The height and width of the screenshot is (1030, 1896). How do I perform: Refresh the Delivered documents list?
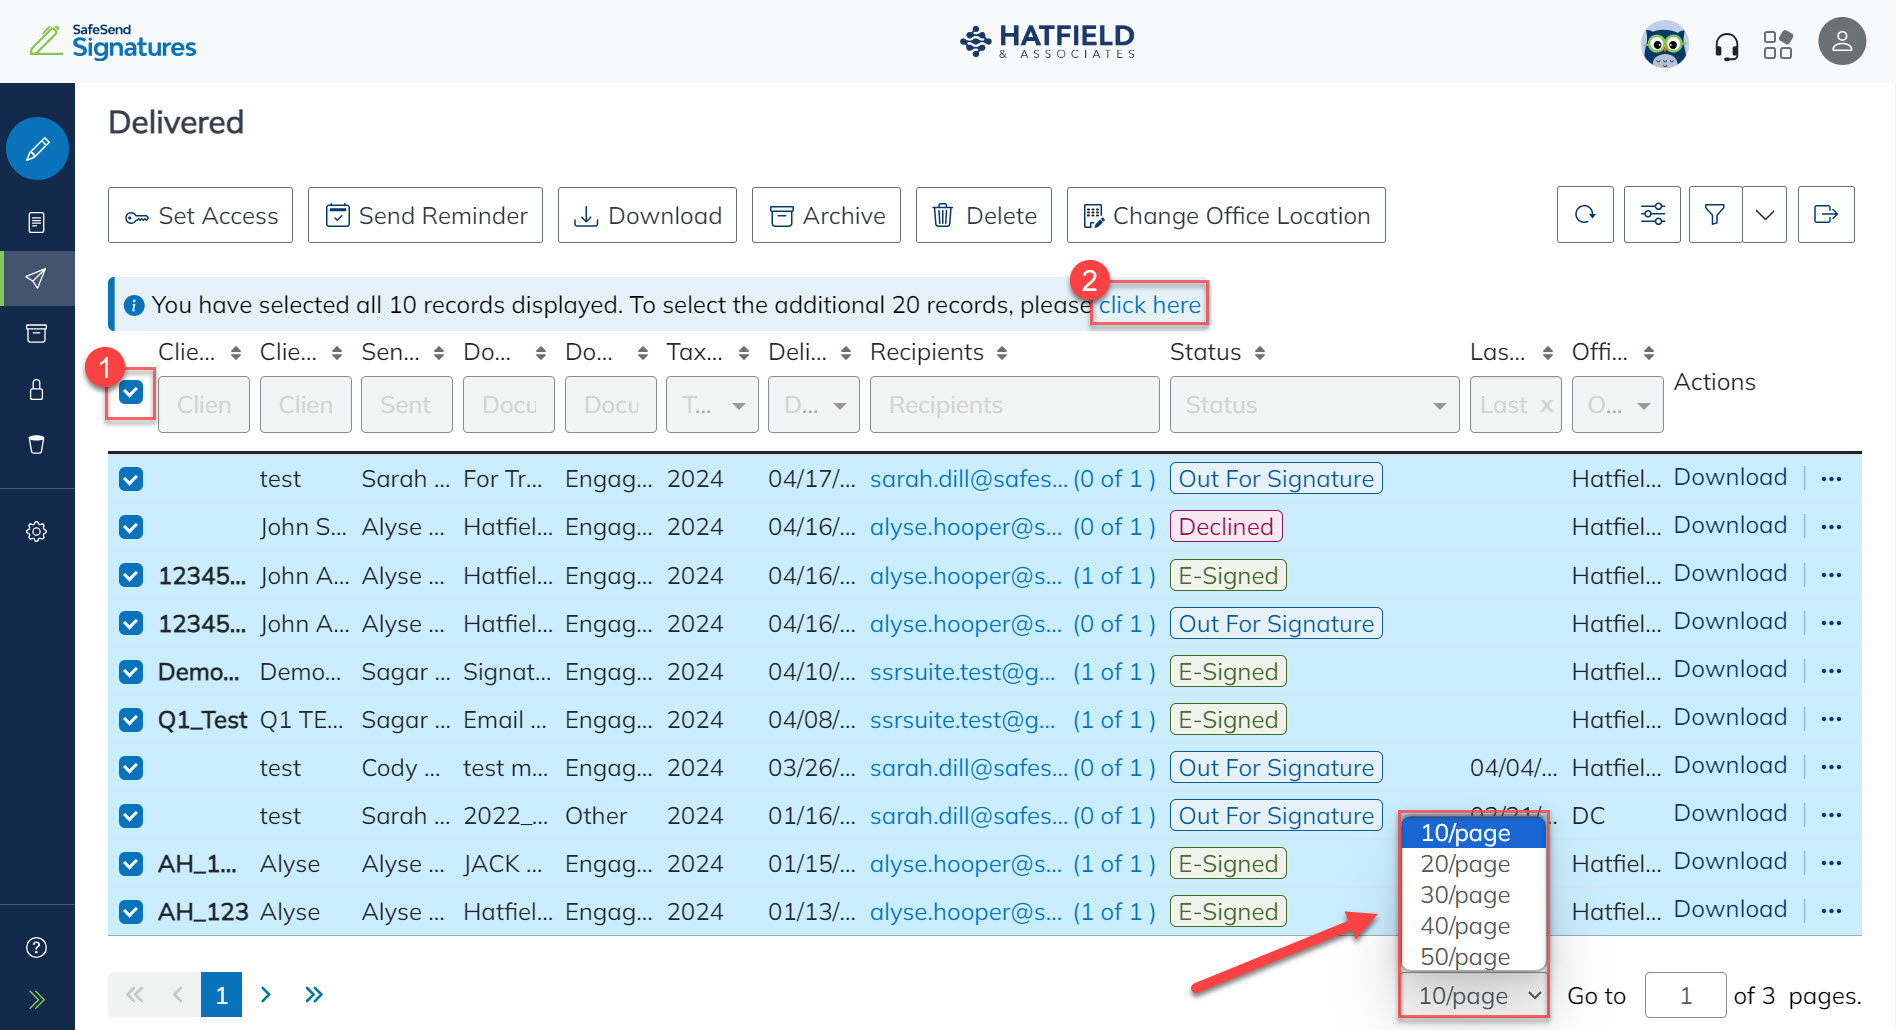1585,214
